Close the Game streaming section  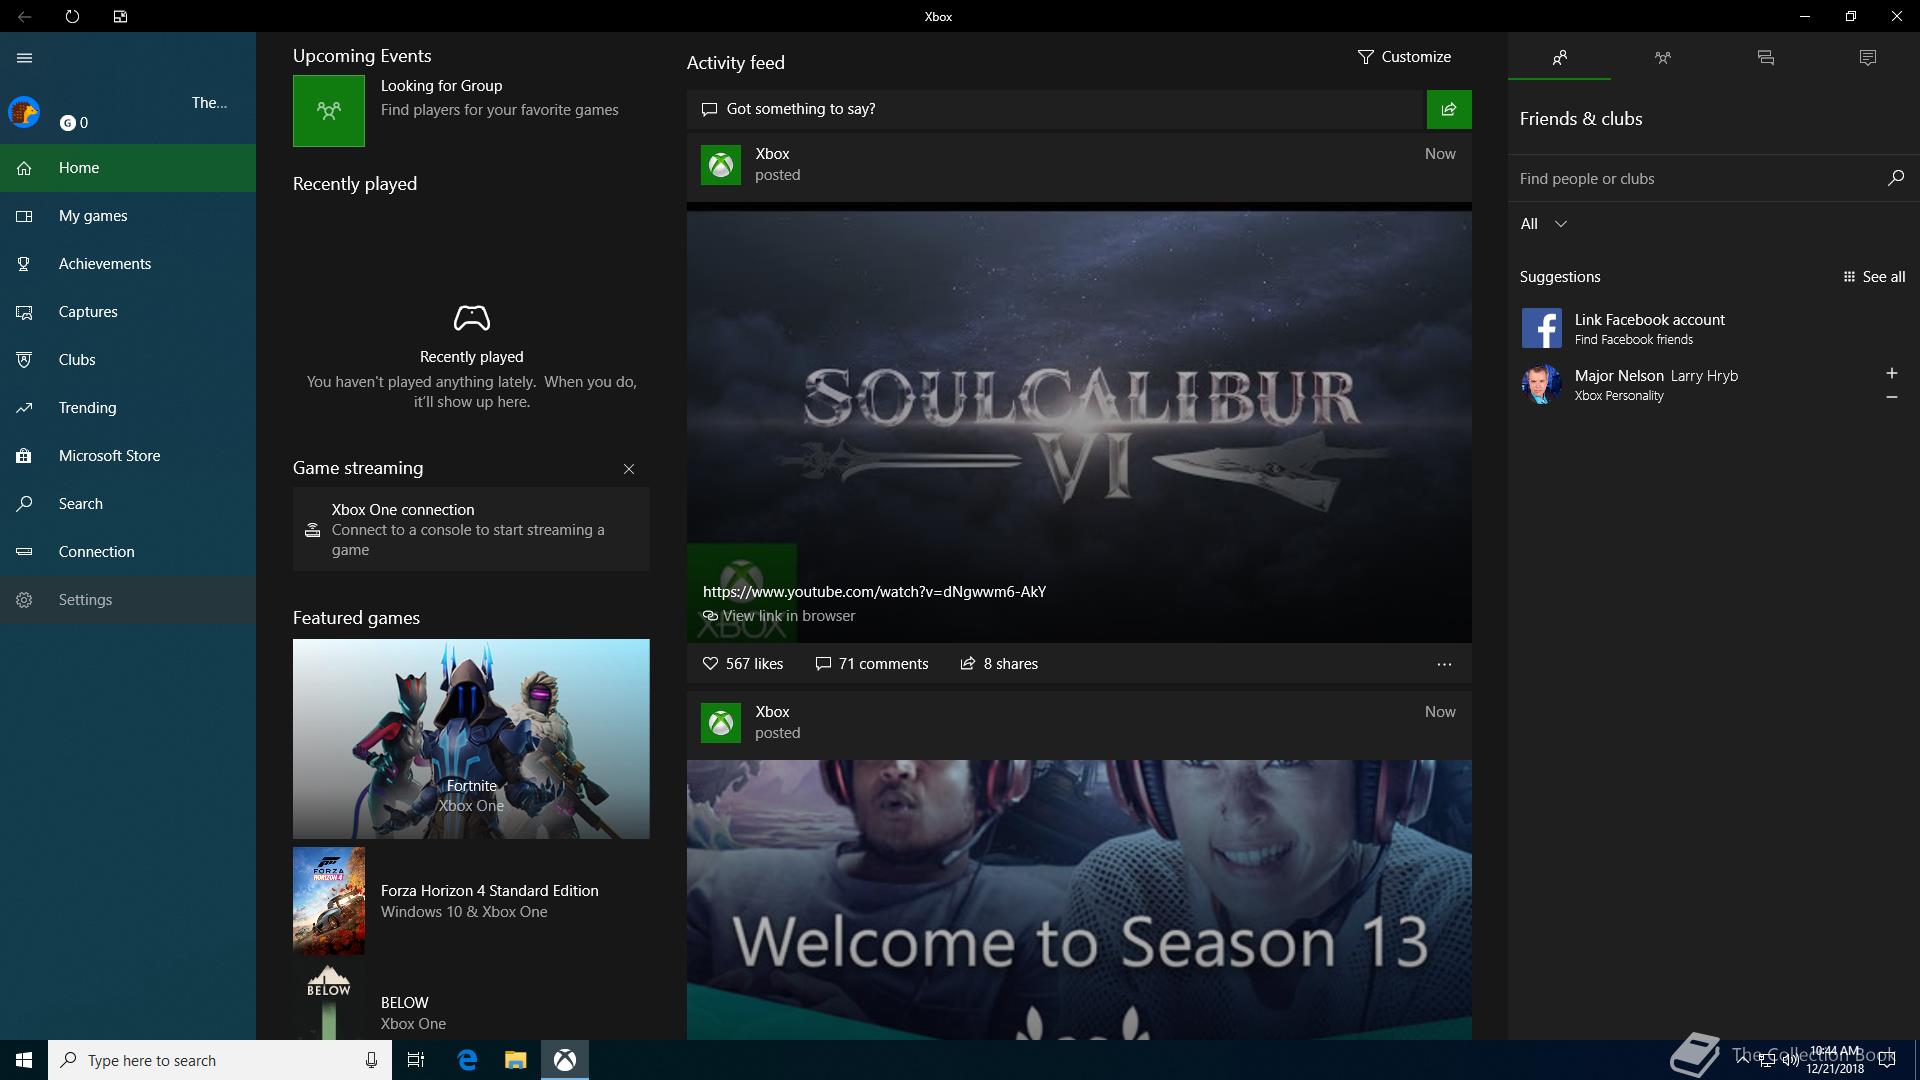(x=629, y=469)
